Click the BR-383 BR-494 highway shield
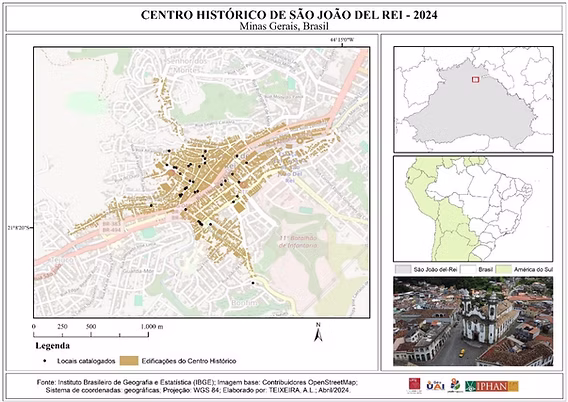Image resolution: width=568 pixels, height=402 pixels. coord(112,227)
